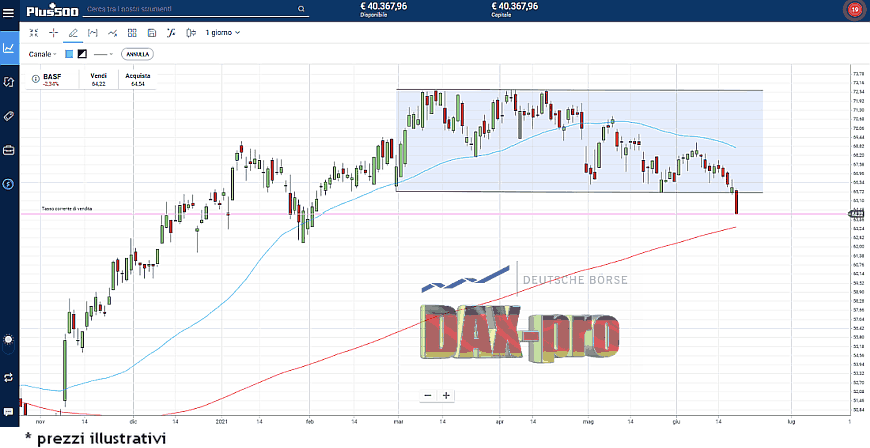Open the open-positions sidebar icon
The width and height of the screenshot is (870, 448).
(x=8, y=82)
